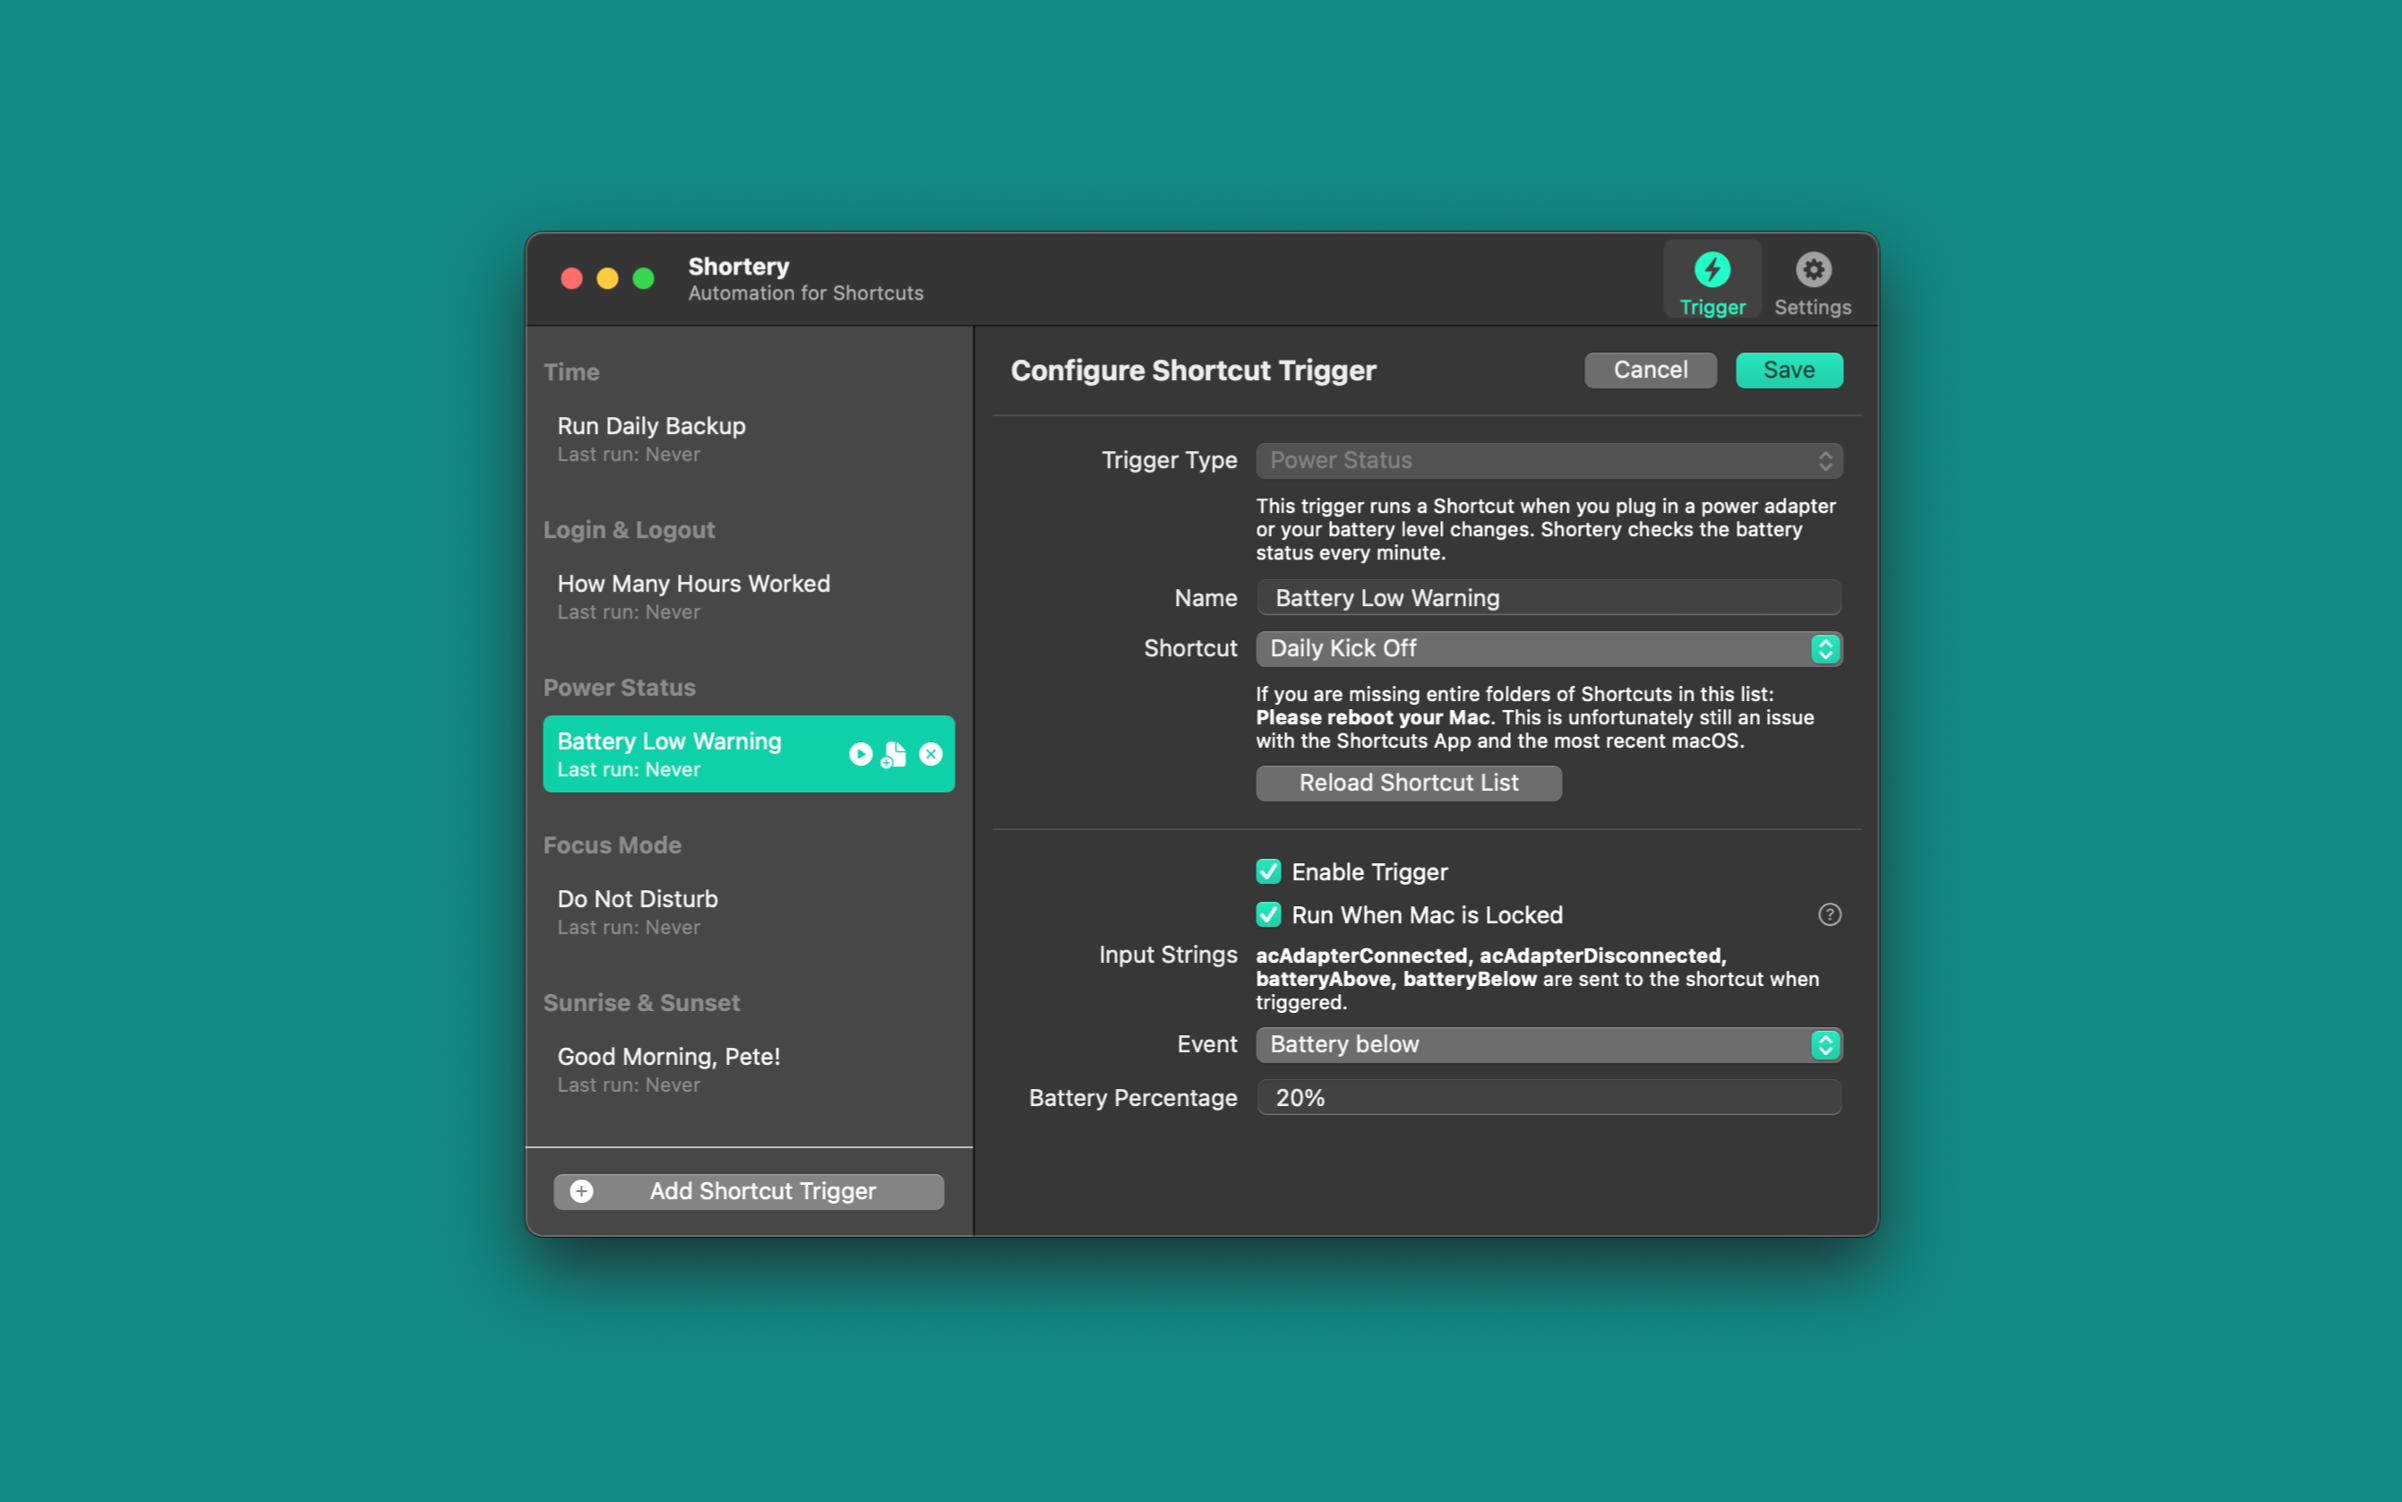The width and height of the screenshot is (2402, 1502).
Task: Switch to the Trigger tab
Action: [x=1712, y=281]
